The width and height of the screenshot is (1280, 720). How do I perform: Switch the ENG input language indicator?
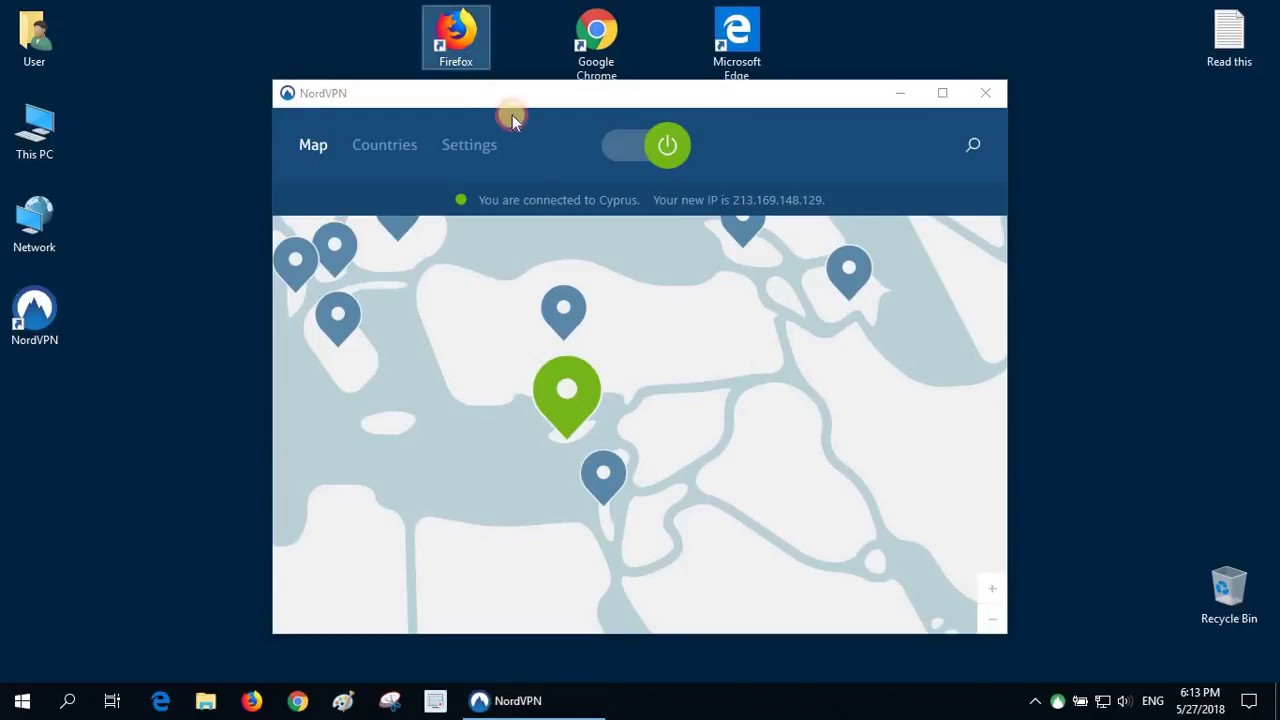[x=1153, y=701]
